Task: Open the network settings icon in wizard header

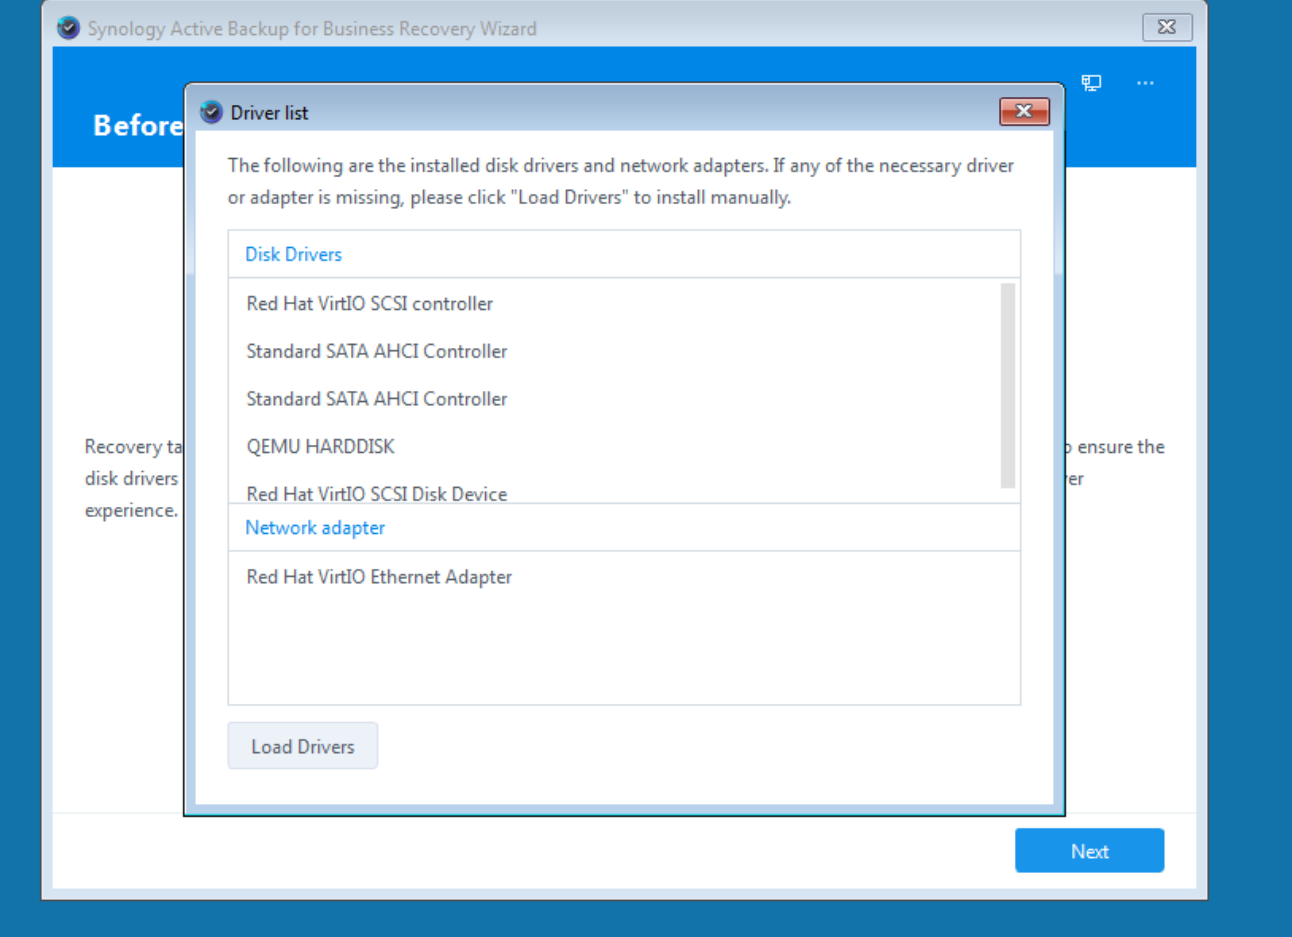Action: click(x=1091, y=83)
